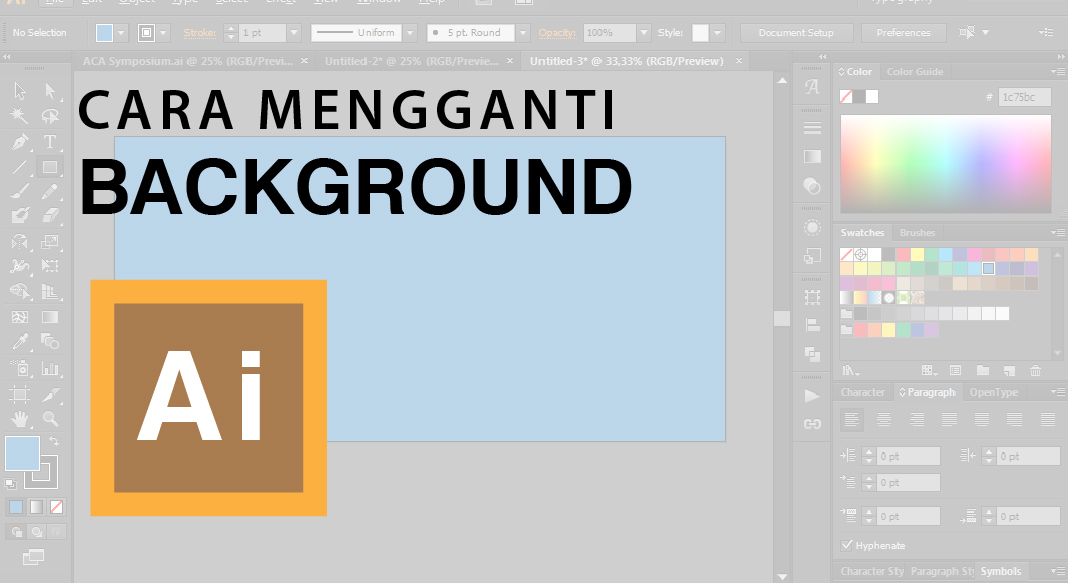Switch to OpenType tab
Screen dimensions: 1068x583
click(x=994, y=392)
